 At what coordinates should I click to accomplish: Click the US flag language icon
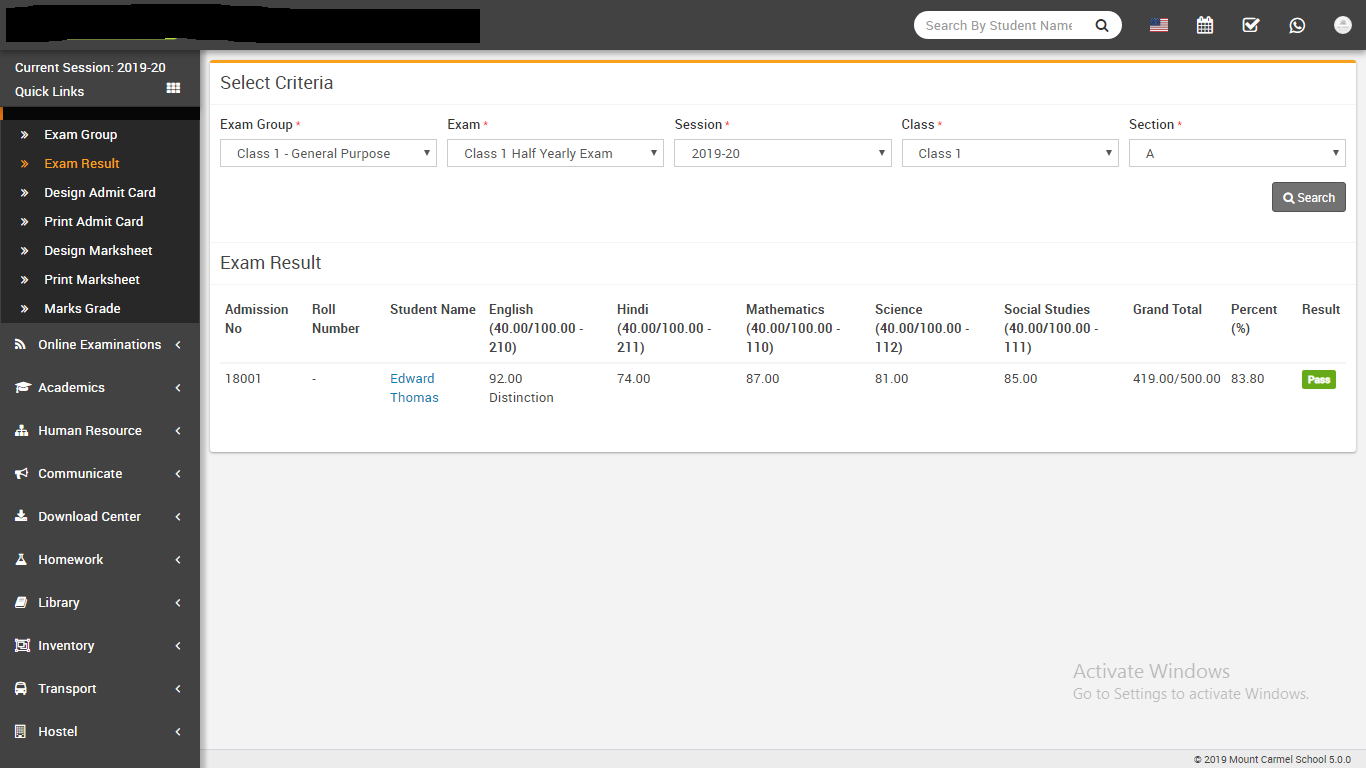pos(1159,26)
